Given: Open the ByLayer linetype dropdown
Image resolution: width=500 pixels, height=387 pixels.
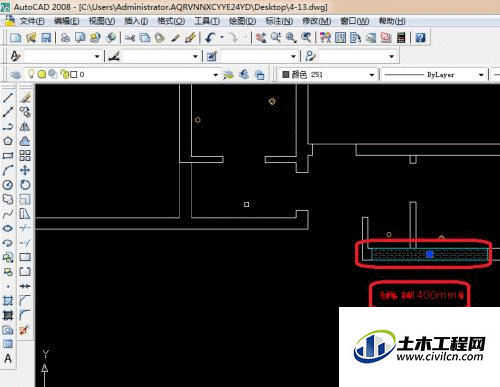Looking at the screenshot, I should [x=481, y=75].
